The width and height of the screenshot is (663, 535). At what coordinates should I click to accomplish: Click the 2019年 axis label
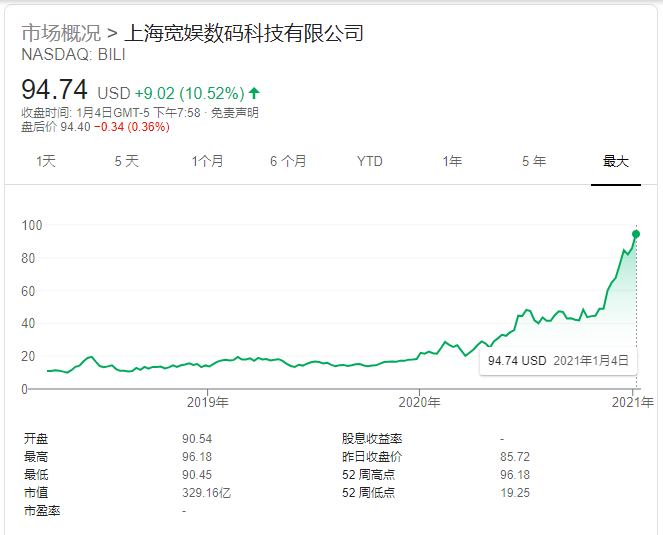click(208, 402)
